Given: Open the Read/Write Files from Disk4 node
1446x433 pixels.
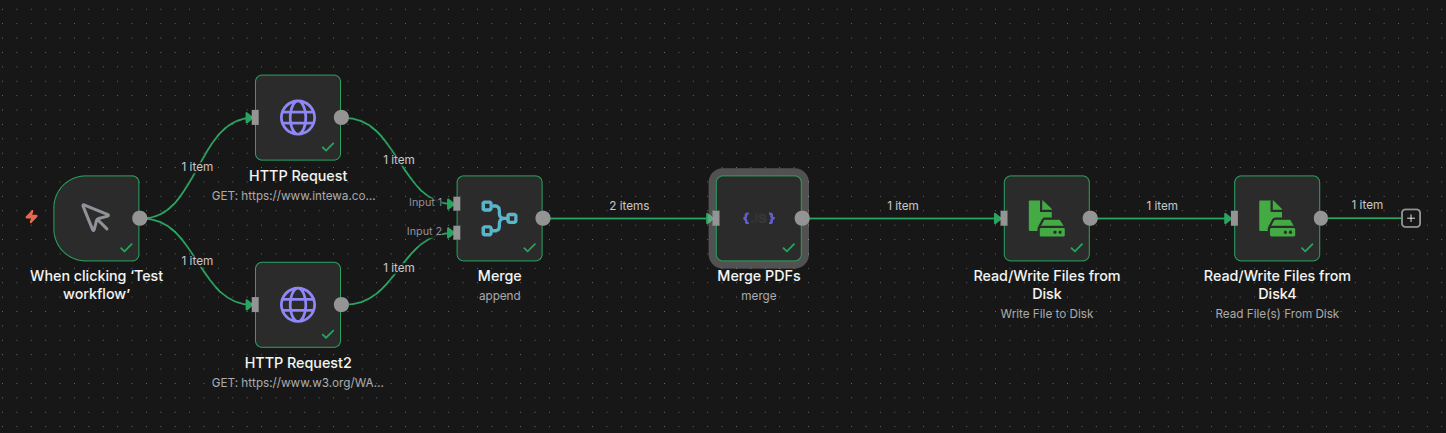Looking at the screenshot, I should click(1276, 218).
